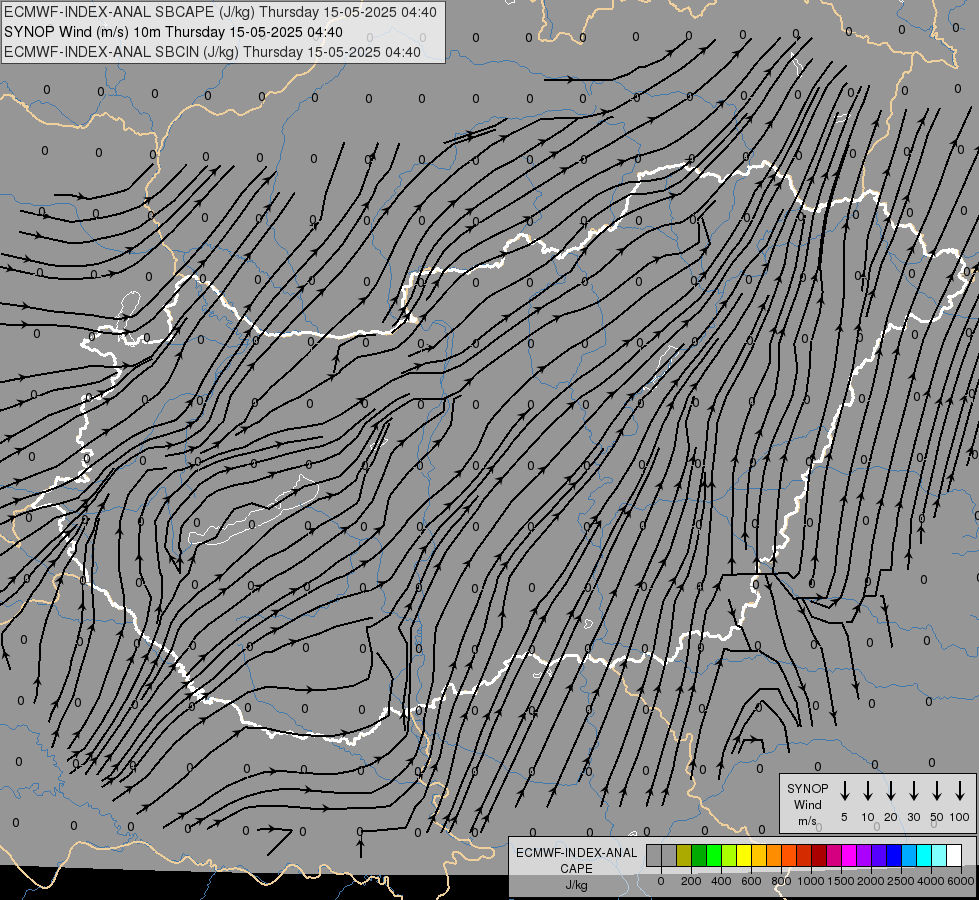Pick the red-orange swatch left of 1000
Screen dimensions: 979x900
point(804,855)
